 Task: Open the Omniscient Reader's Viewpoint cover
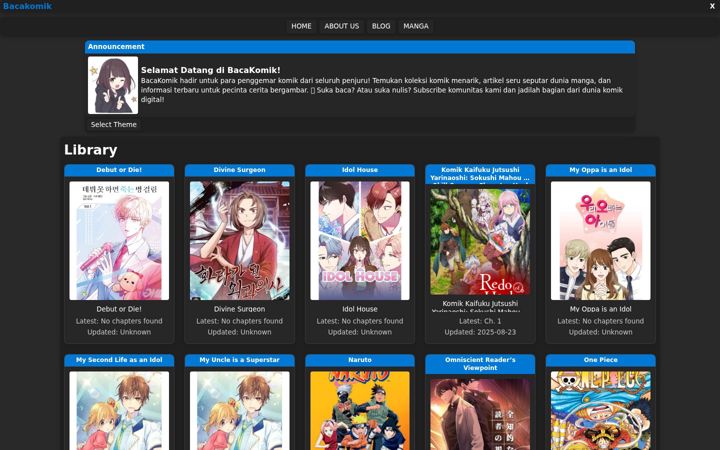click(480, 414)
